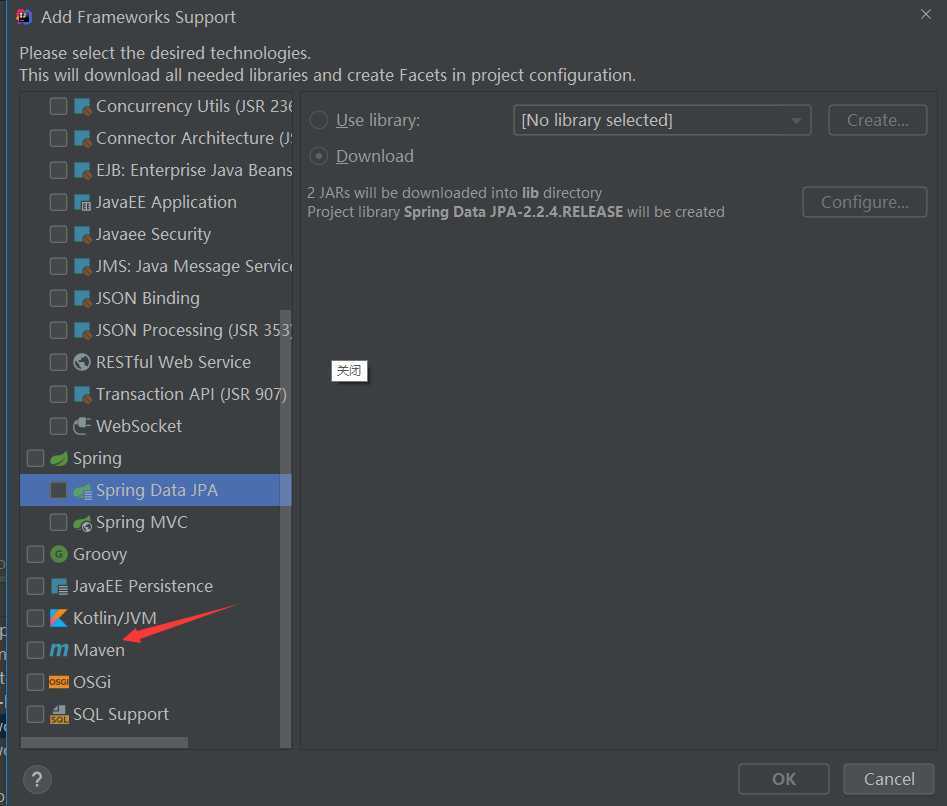
Task: Click the Groovy green G icon
Action: [x=59, y=554]
